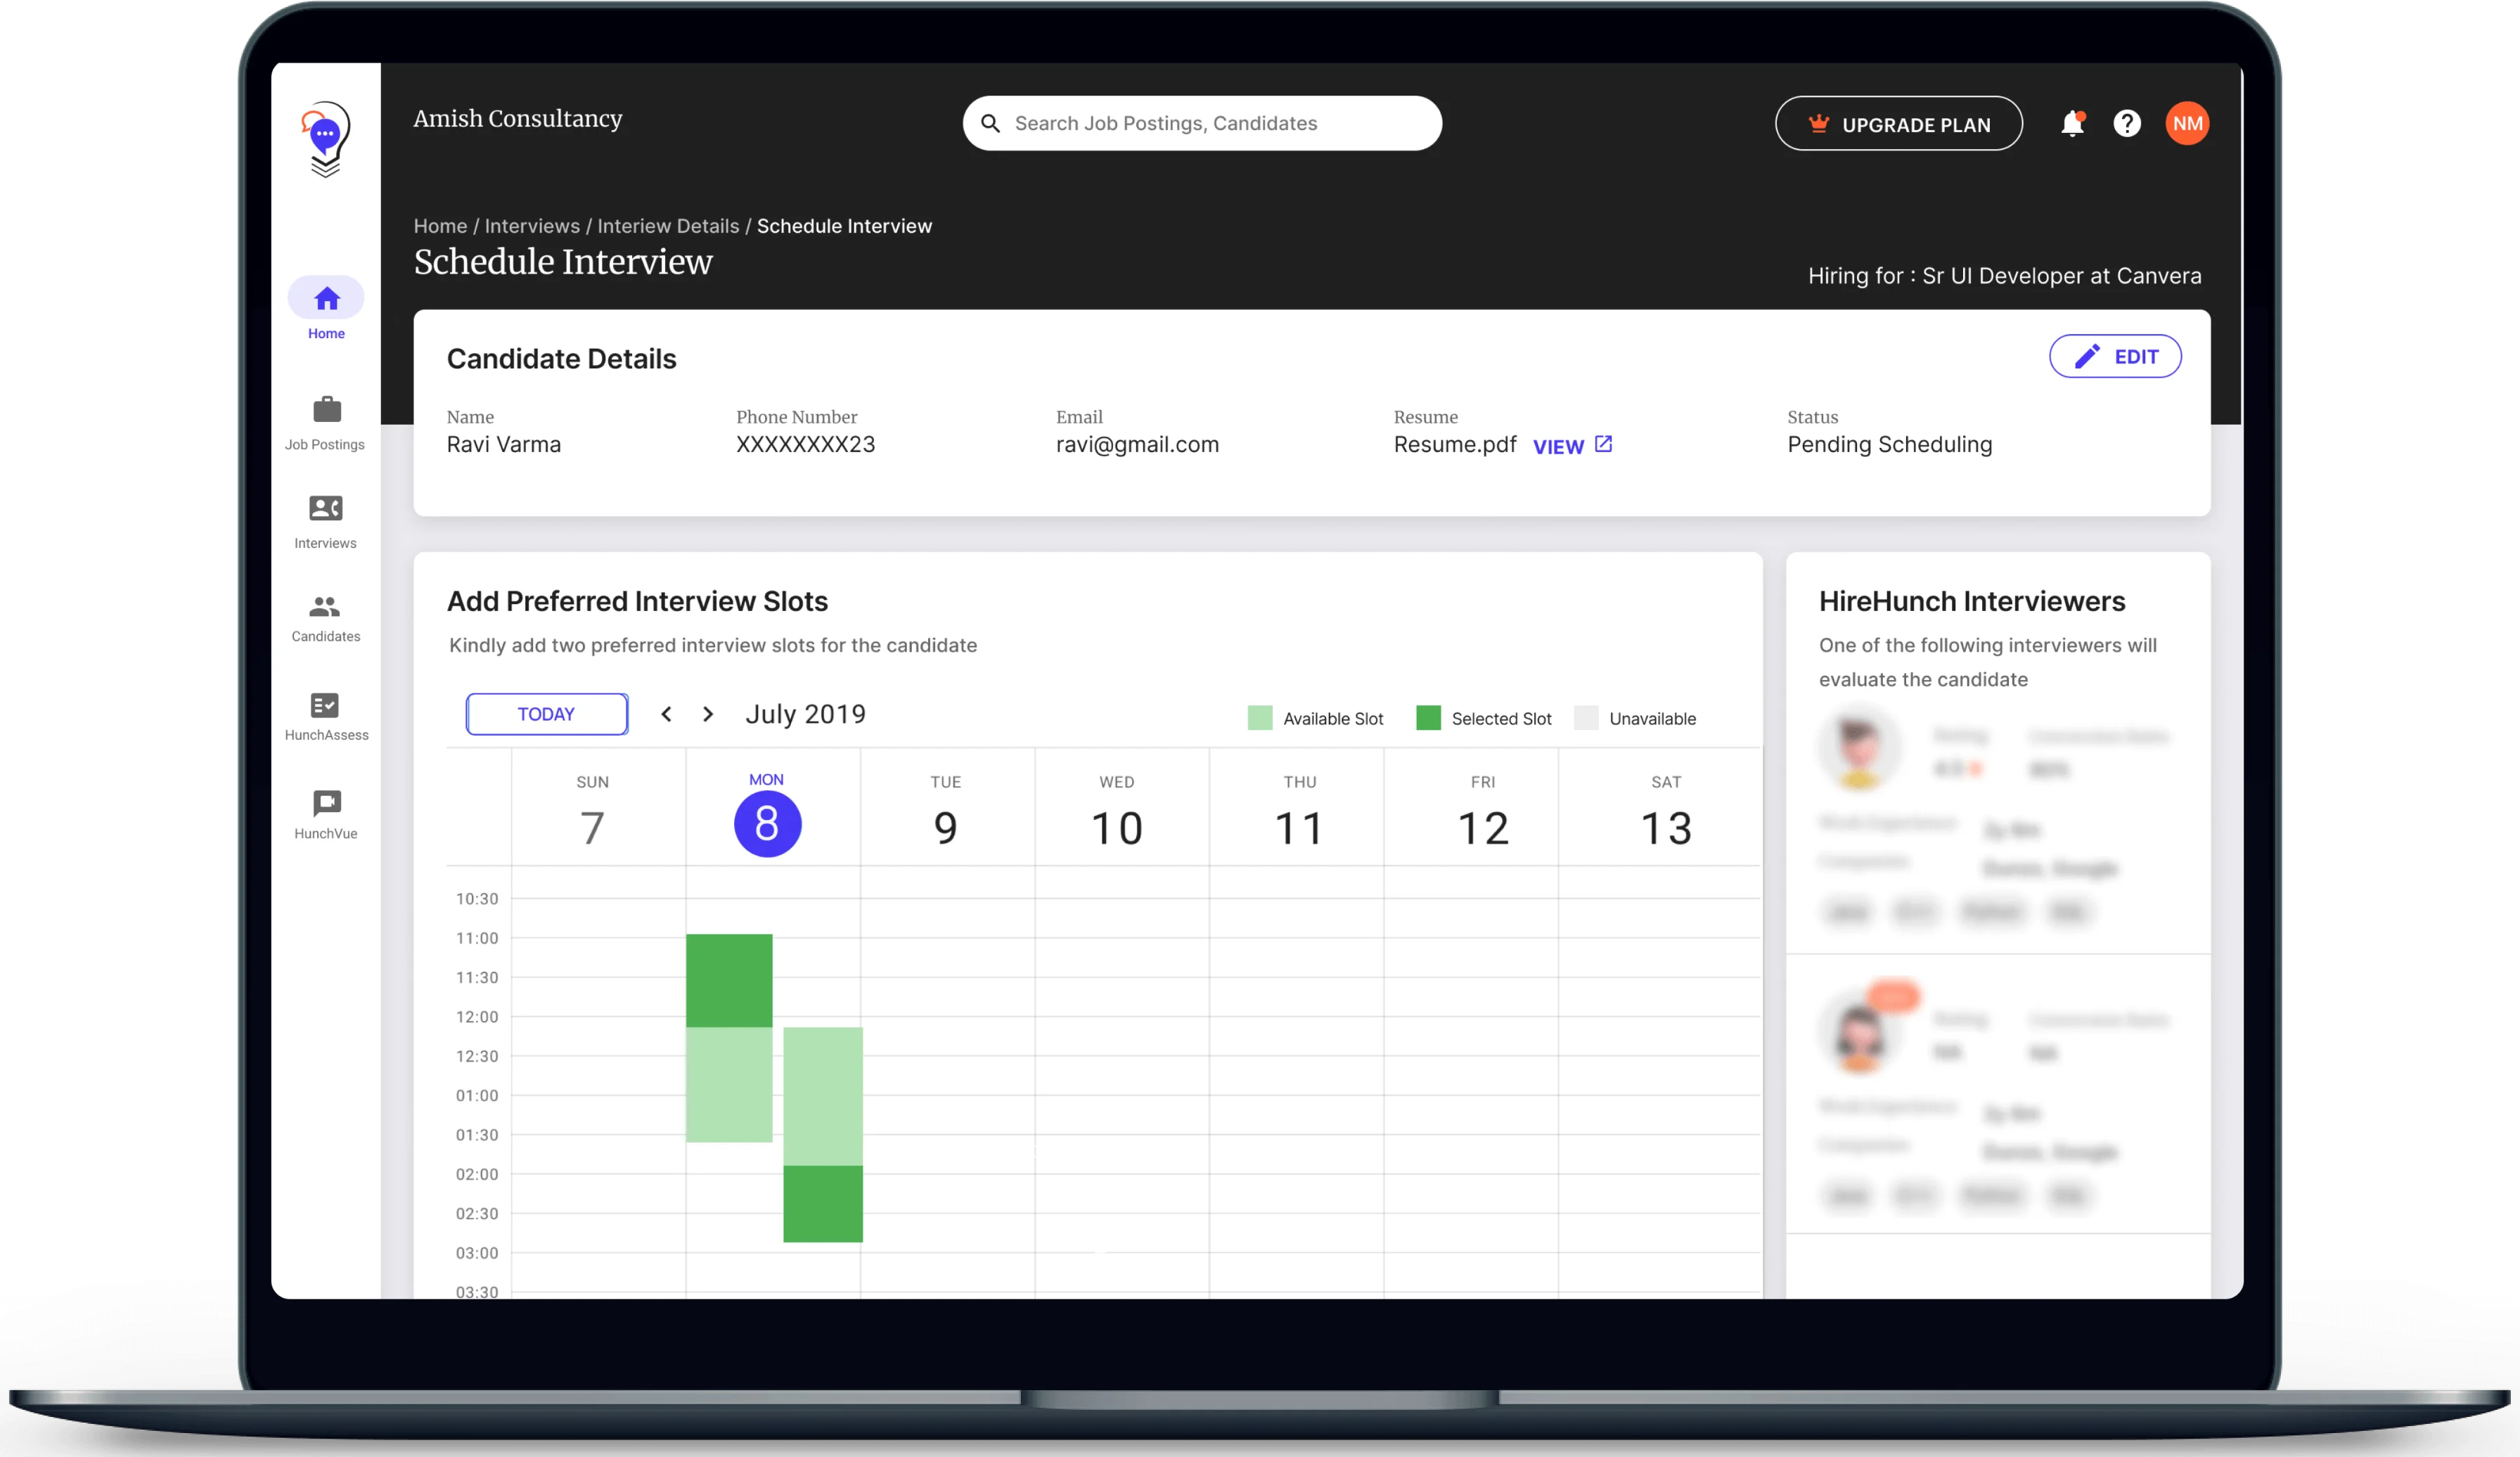Open the NM profile avatar
Viewport: 2520px width, 1457px height.
[x=2188, y=123]
